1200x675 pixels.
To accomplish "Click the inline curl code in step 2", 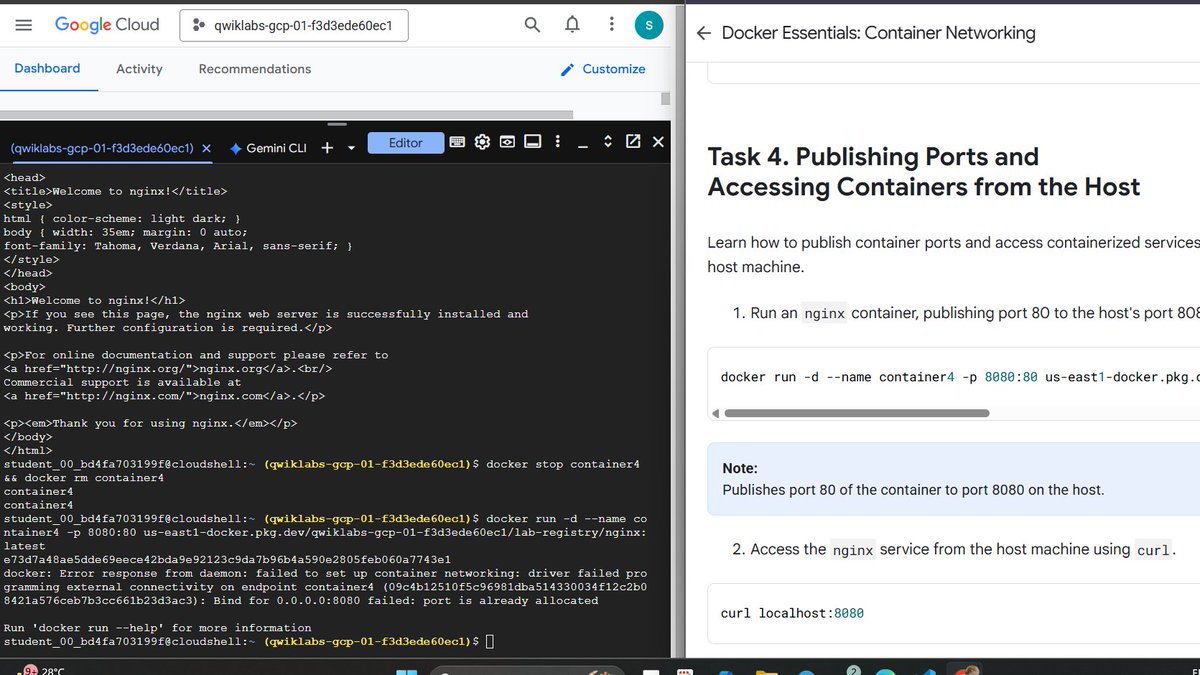I will tap(1152, 550).
